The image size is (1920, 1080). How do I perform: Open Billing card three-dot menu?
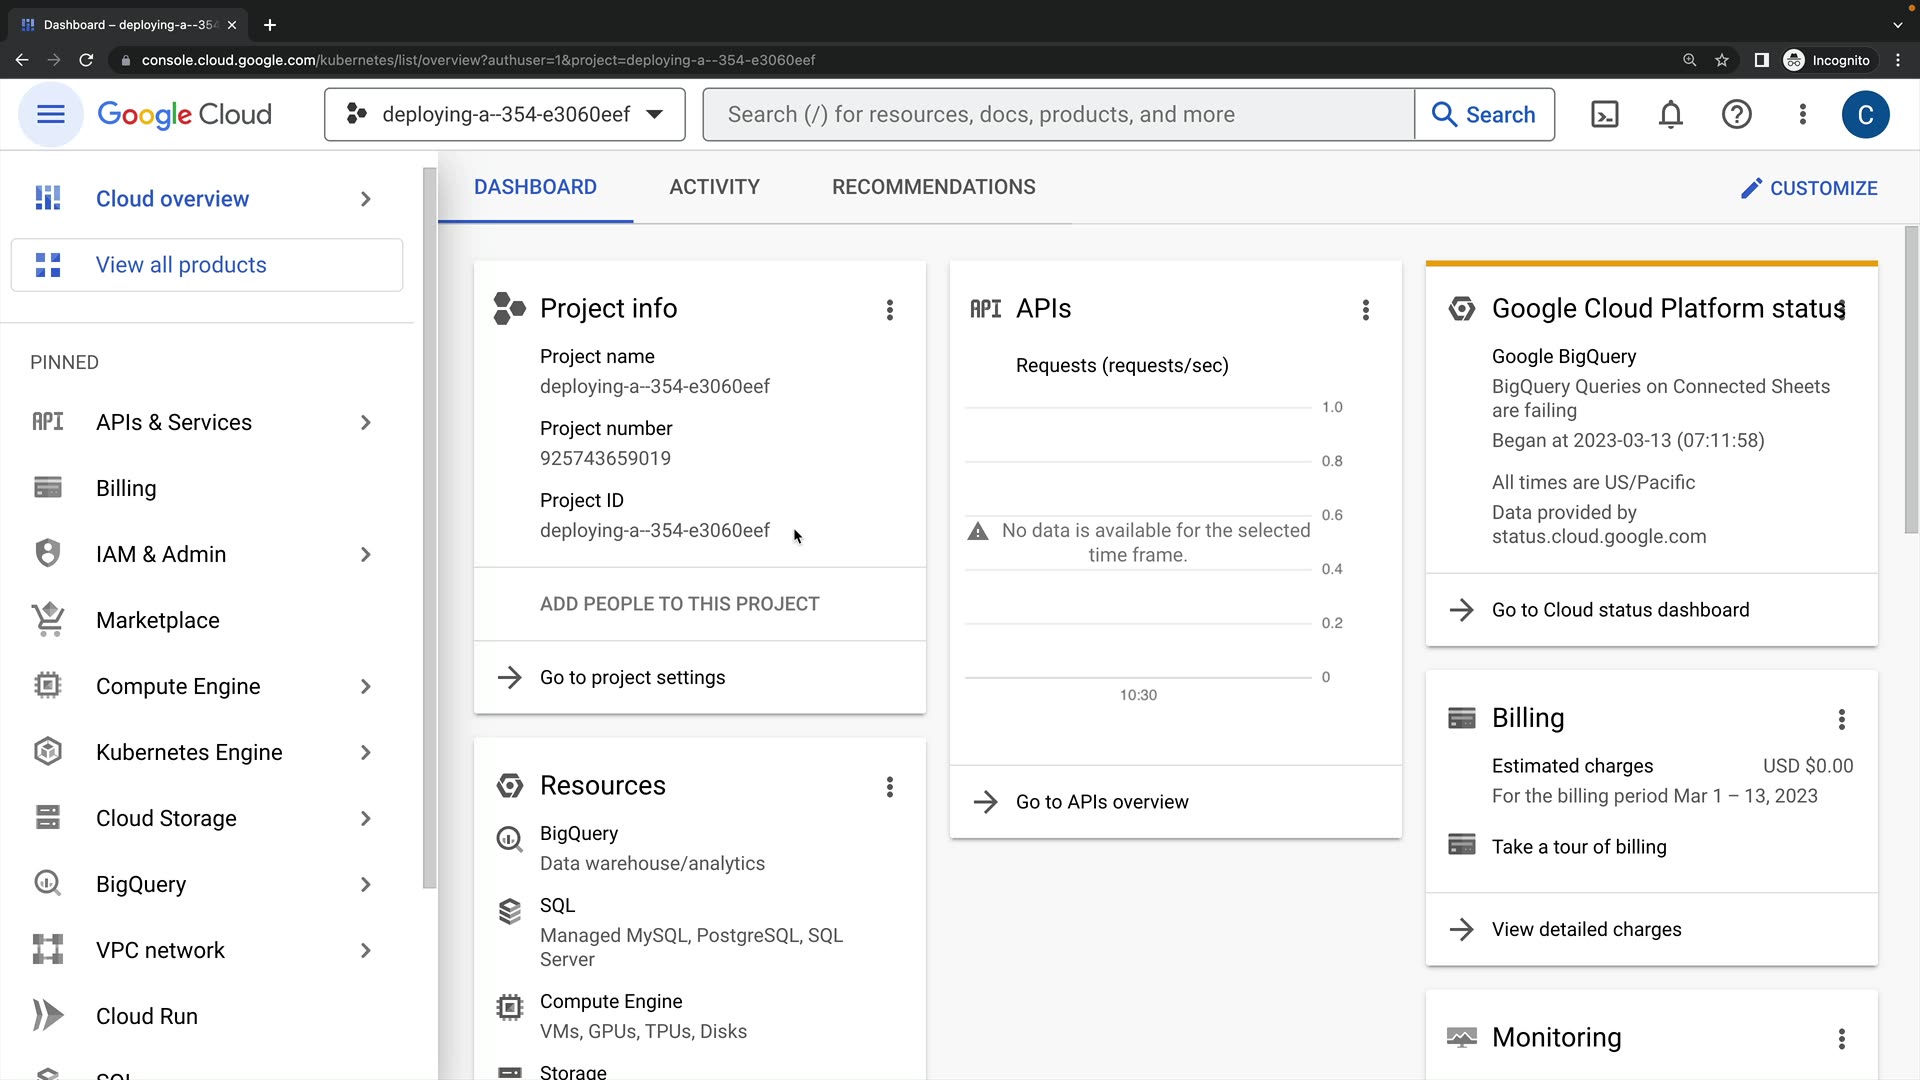(x=1841, y=719)
